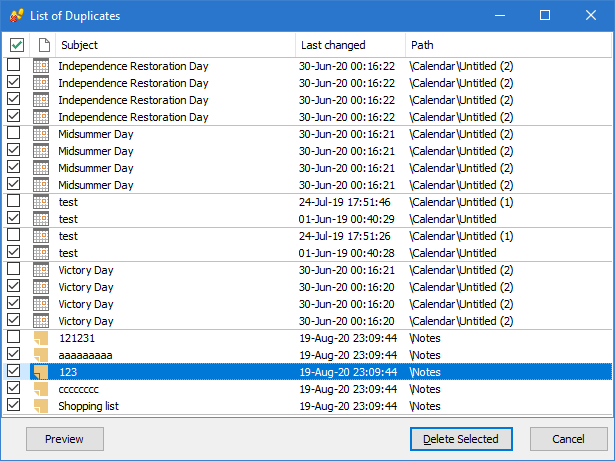Viewport: 615px width, 461px height.
Task: Sort by the Last changed column header
Action: coord(350,45)
